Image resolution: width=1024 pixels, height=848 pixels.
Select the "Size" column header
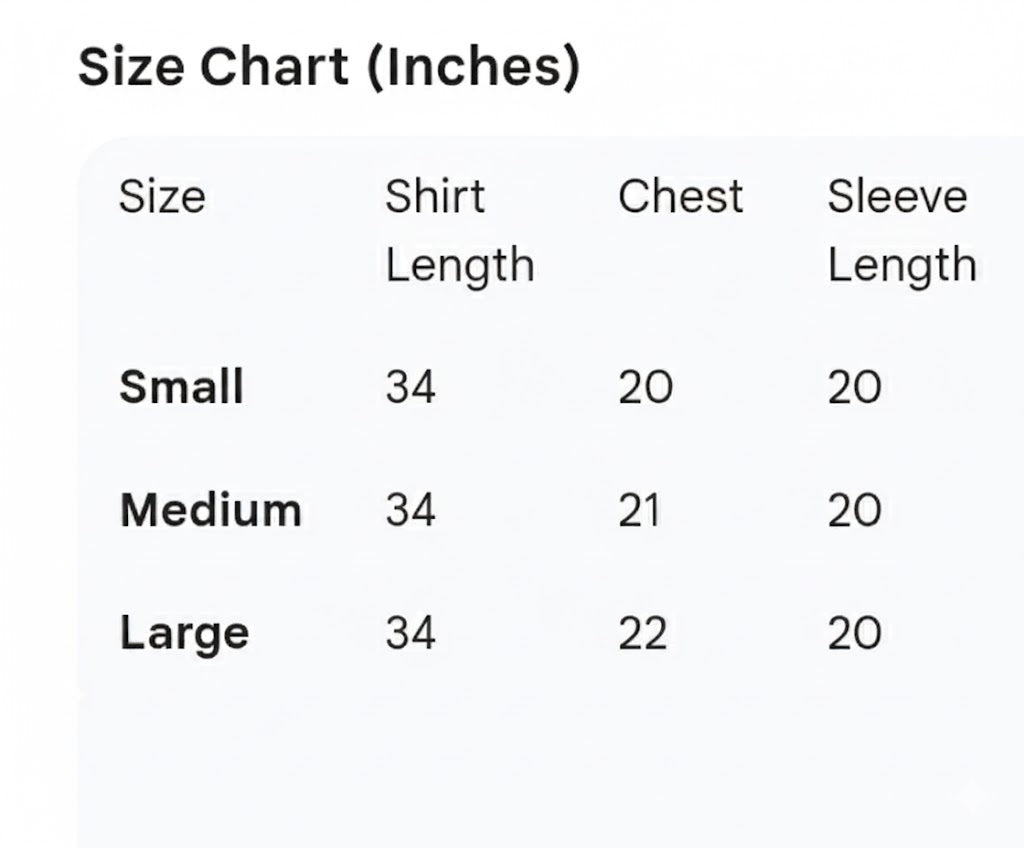162,196
